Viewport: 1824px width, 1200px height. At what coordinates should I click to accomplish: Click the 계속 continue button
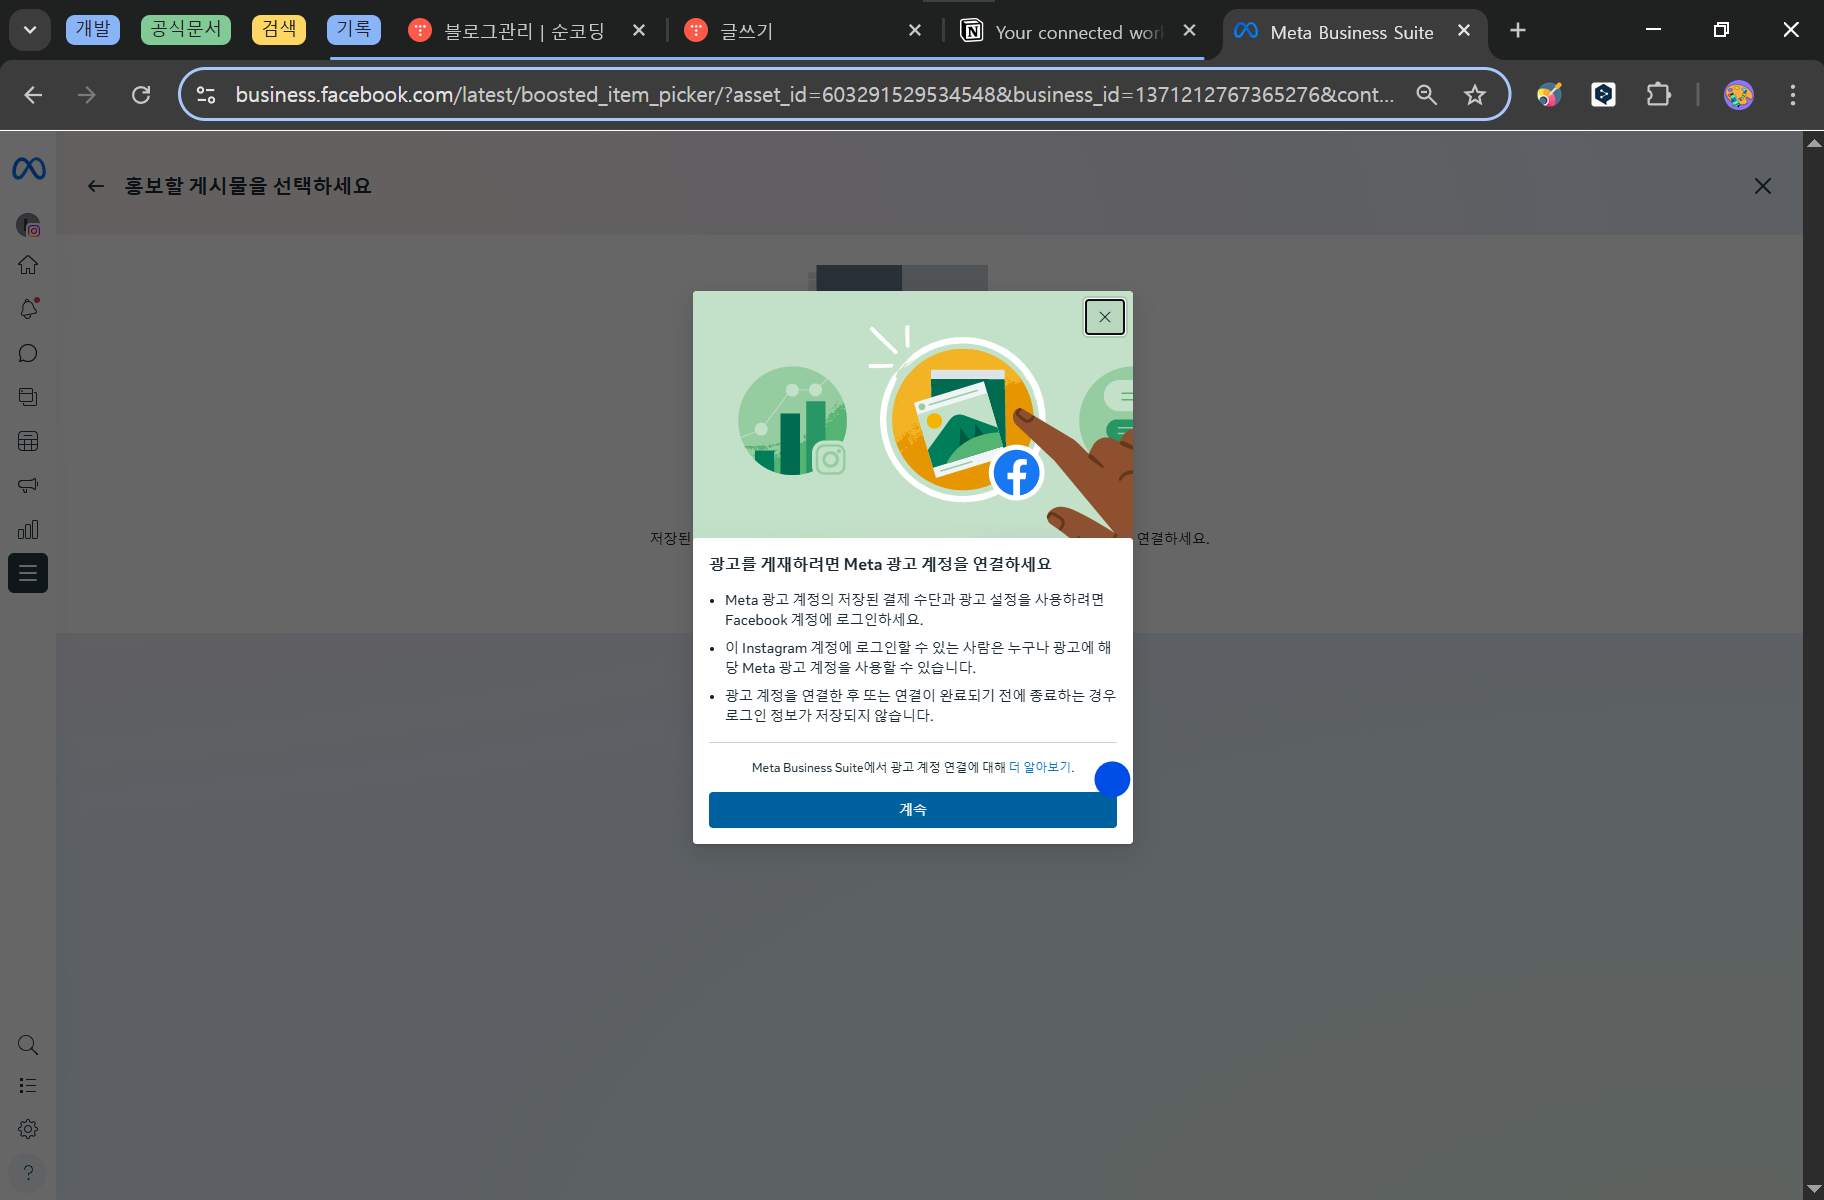tap(913, 810)
